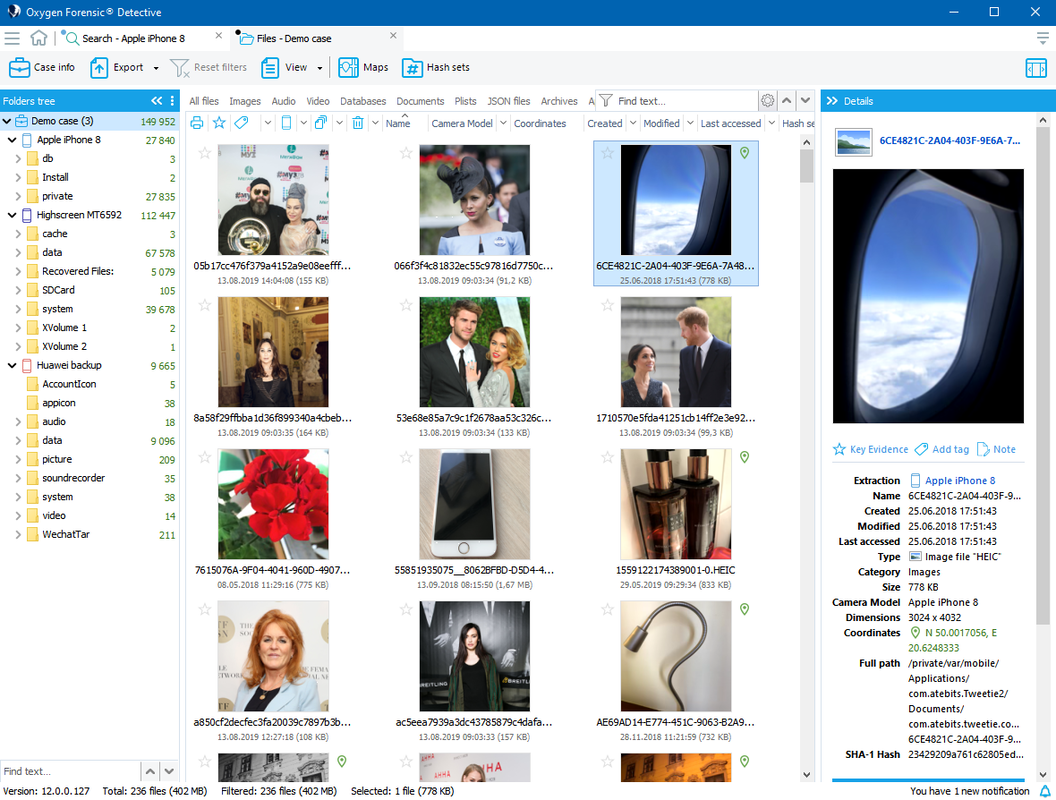Viewport: 1056px width, 800px height.
Task: Click map pin on 1559122174389001-0.HEIC
Action: [x=744, y=457]
